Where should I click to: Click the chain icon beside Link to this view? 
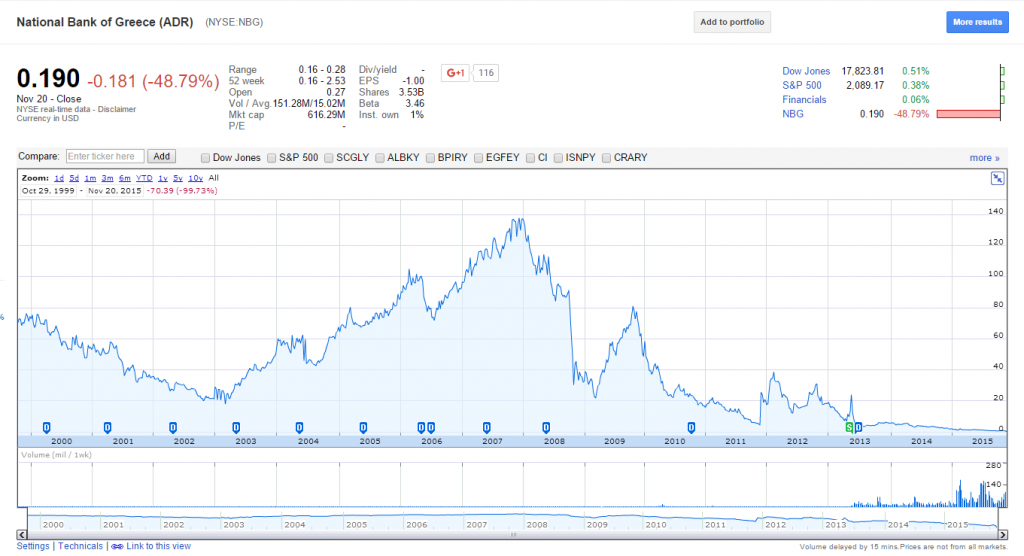pos(117,546)
